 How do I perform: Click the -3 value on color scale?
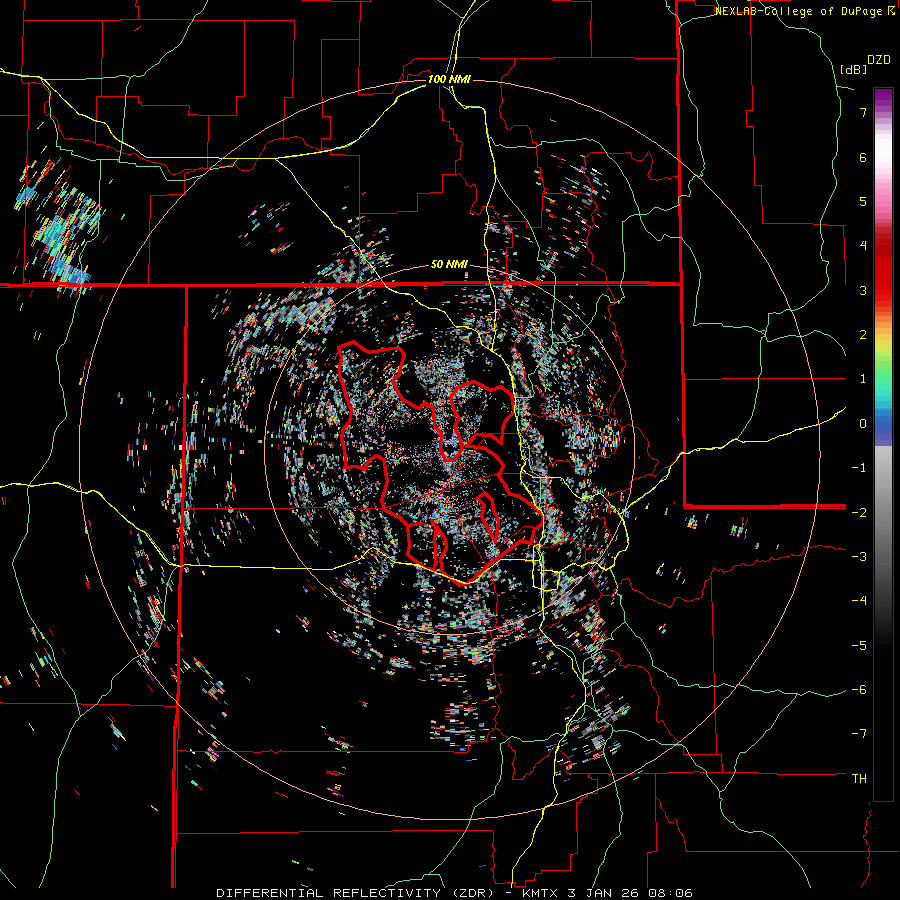tap(859, 557)
